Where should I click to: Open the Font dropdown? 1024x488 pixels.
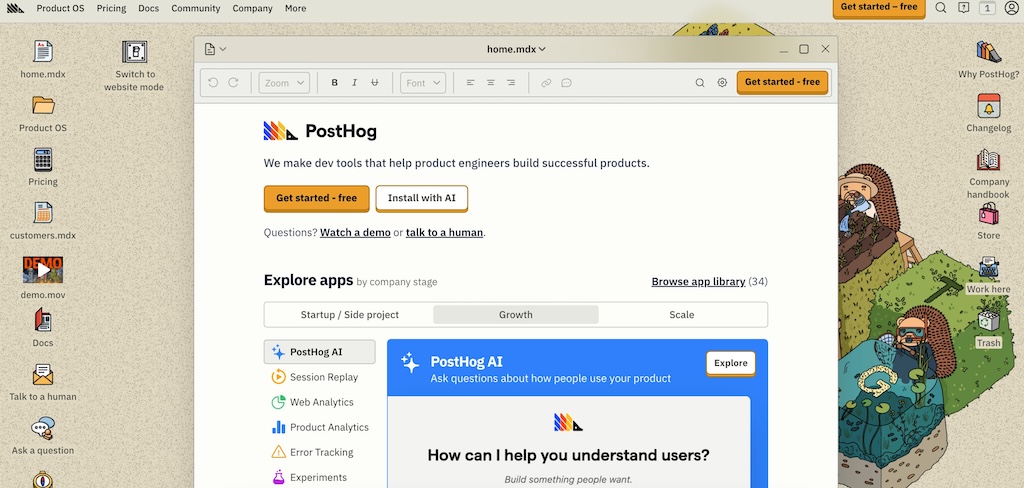[x=423, y=83]
